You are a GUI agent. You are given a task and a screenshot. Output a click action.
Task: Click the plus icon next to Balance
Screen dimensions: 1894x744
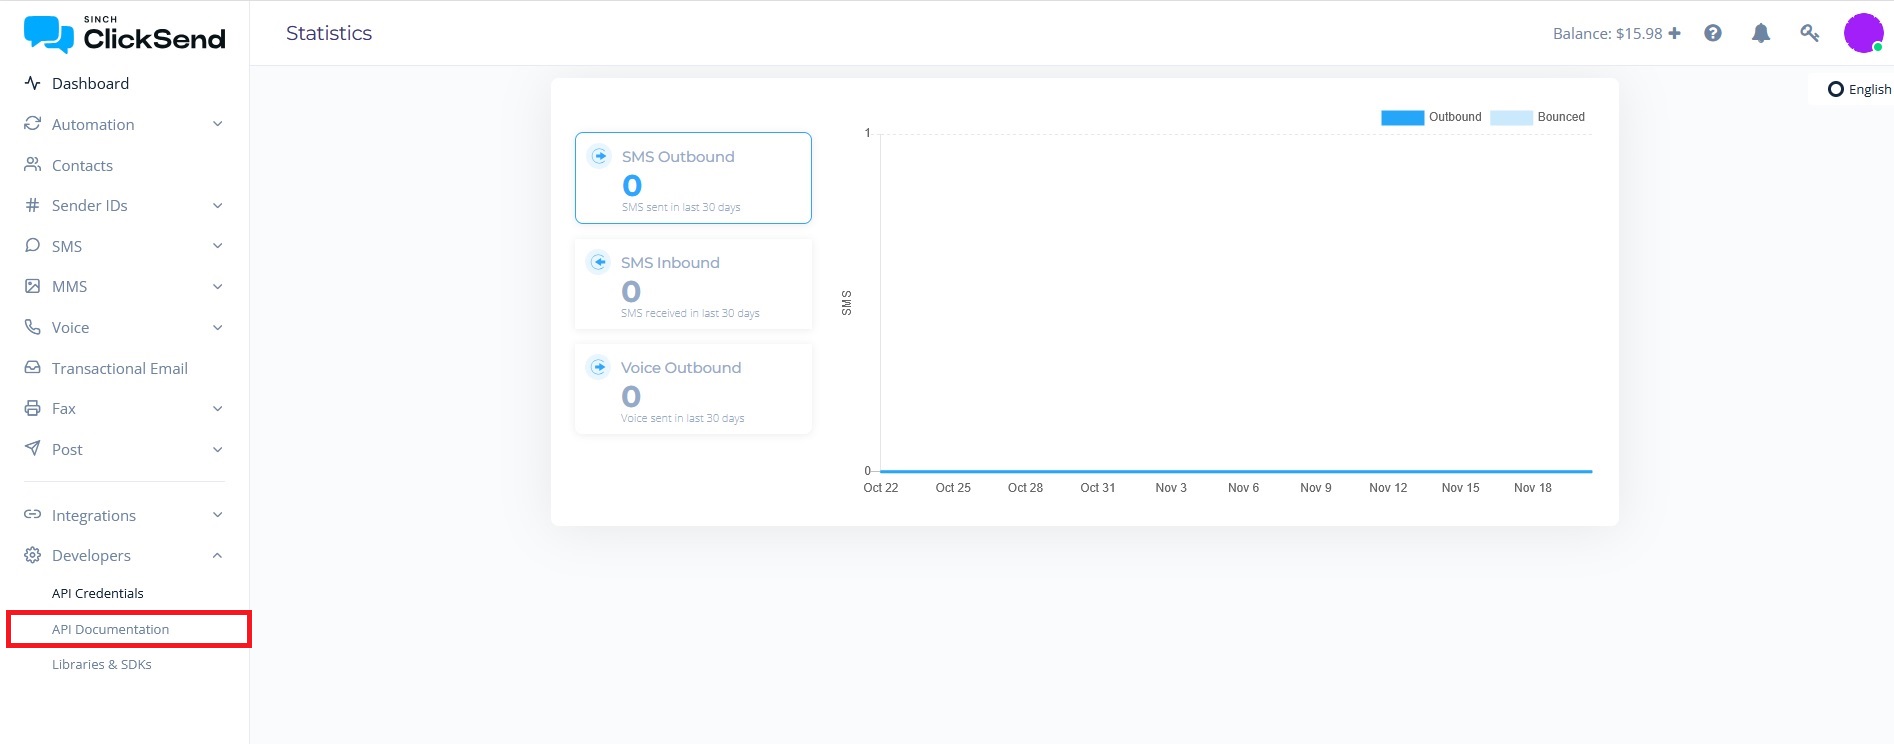1674,33
